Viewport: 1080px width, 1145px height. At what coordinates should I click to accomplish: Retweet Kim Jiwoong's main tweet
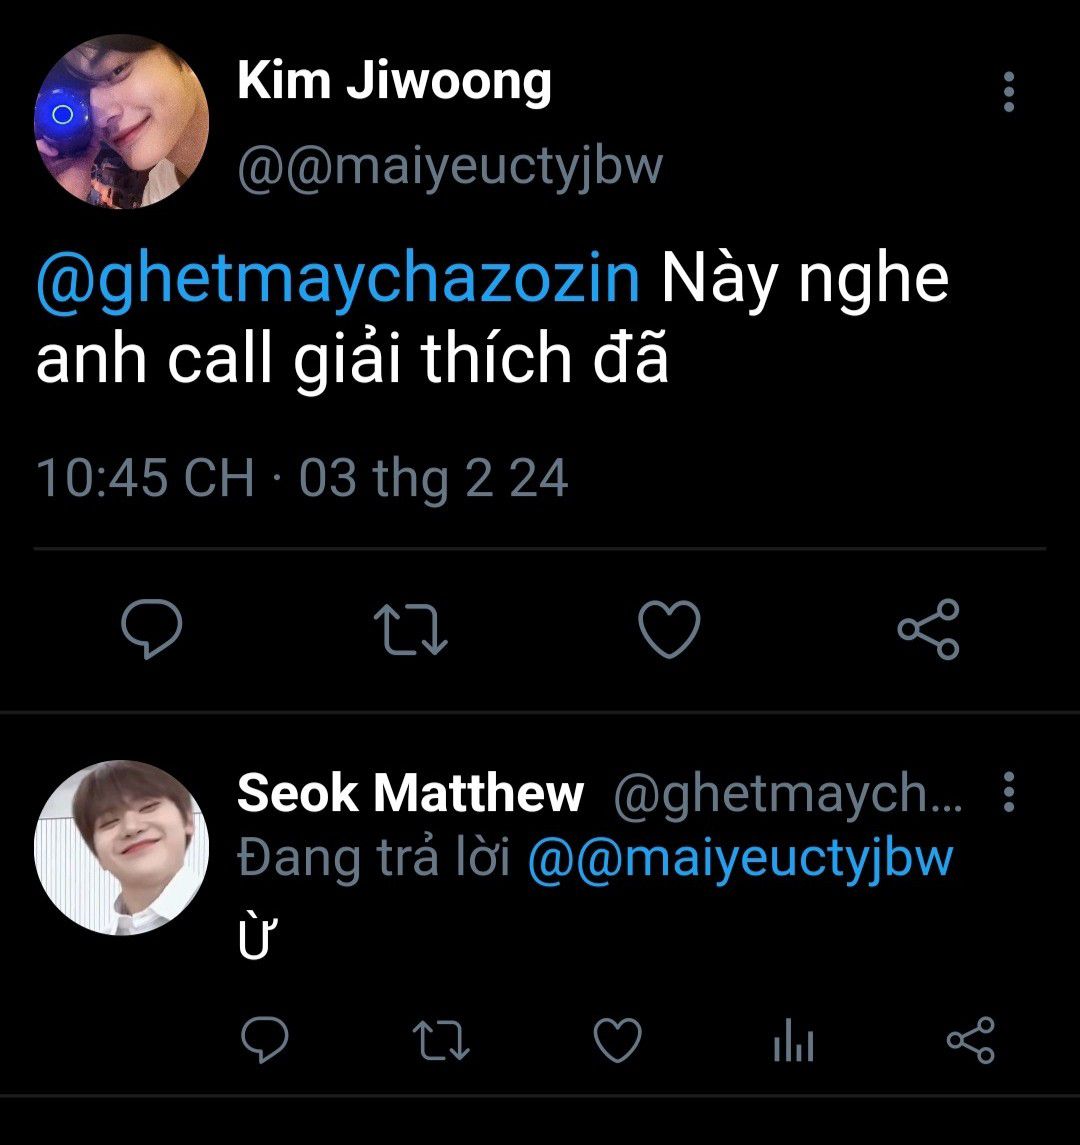(x=410, y=629)
